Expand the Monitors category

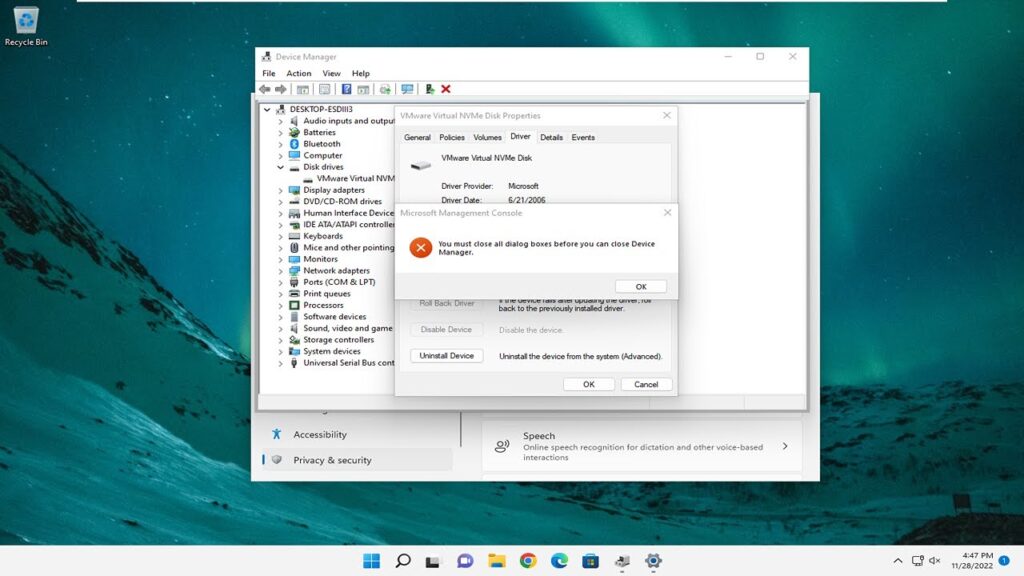(280, 259)
